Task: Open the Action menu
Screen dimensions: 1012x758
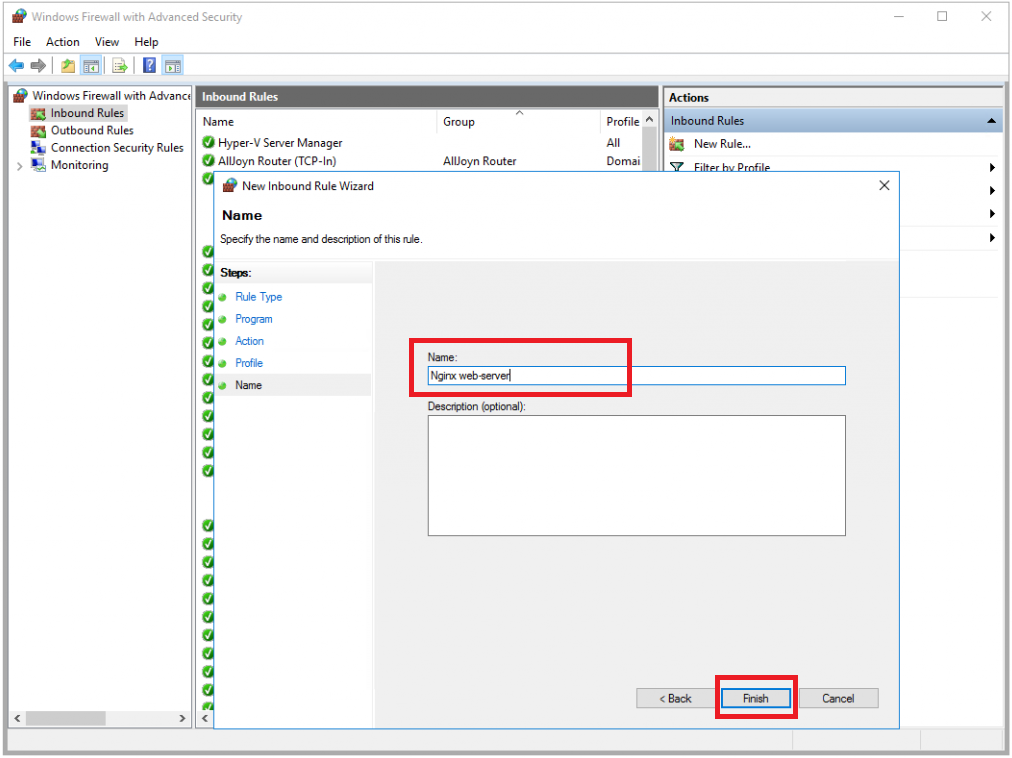Action: (x=63, y=42)
